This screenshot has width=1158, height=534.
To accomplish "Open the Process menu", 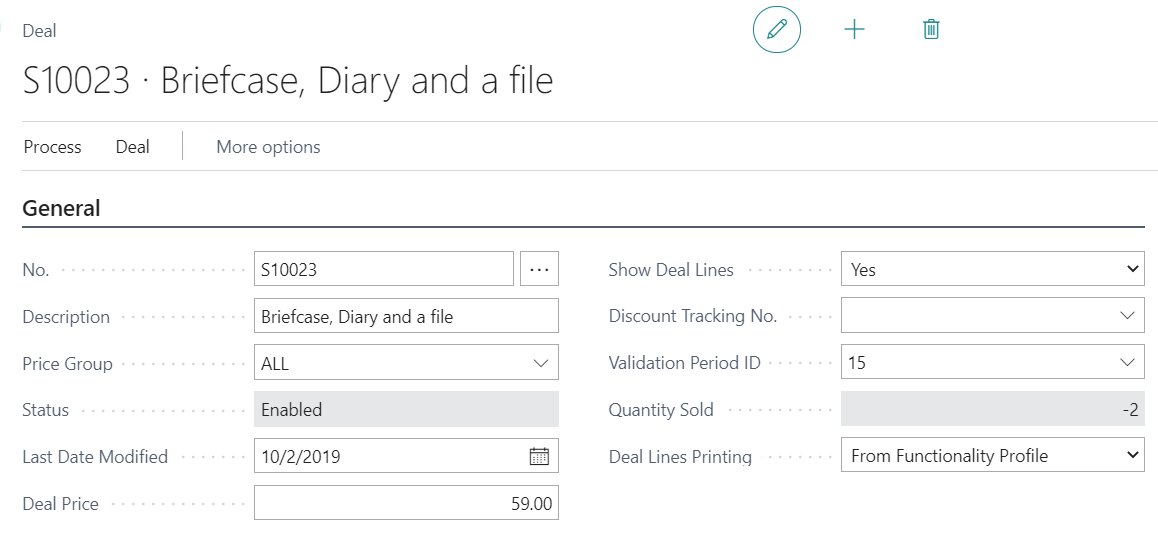I will (52, 147).
